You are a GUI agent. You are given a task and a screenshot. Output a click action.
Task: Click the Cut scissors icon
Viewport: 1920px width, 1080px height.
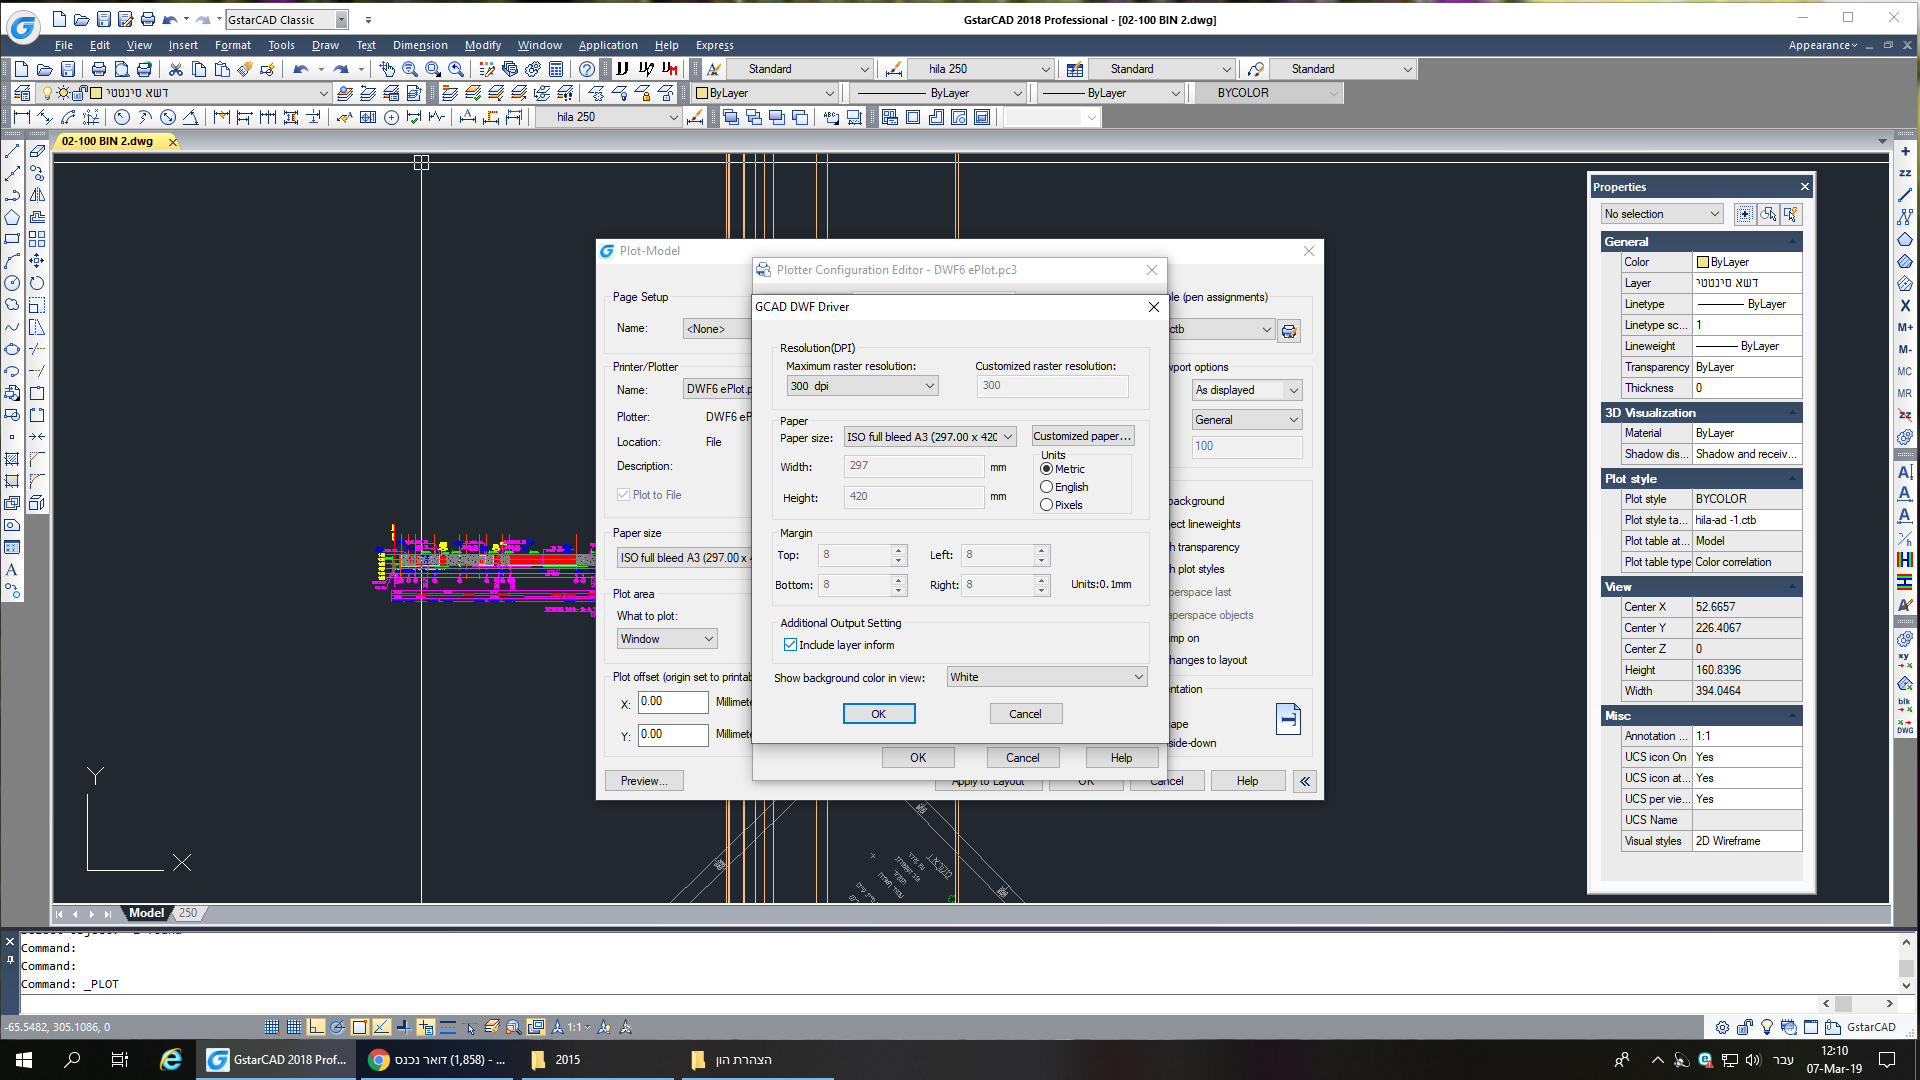(x=176, y=69)
